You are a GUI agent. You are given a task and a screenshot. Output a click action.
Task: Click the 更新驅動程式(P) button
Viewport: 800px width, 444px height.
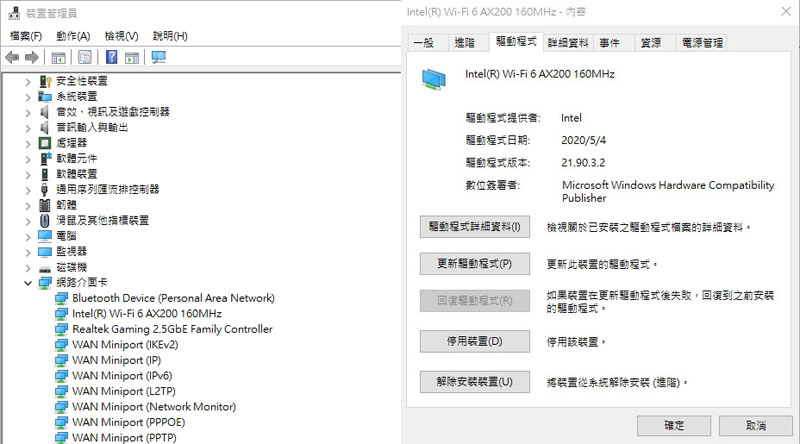474,264
